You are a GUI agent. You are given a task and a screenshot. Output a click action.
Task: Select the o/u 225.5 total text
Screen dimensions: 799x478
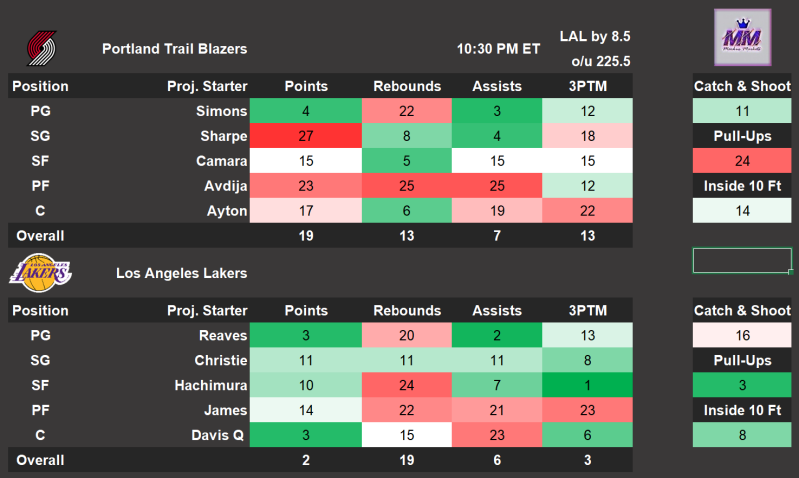[x=600, y=61]
